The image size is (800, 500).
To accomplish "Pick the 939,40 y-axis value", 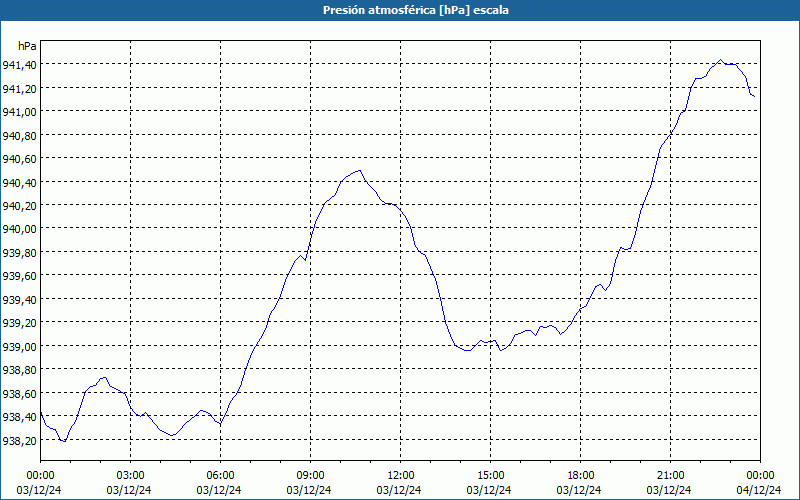I will coord(19,299).
